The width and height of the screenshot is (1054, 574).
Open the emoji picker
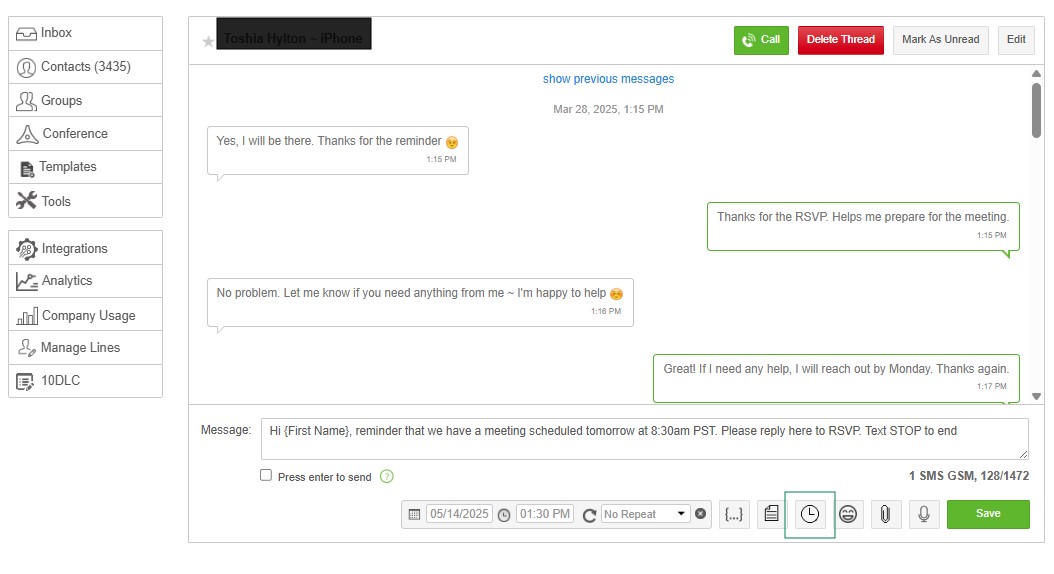(848, 514)
